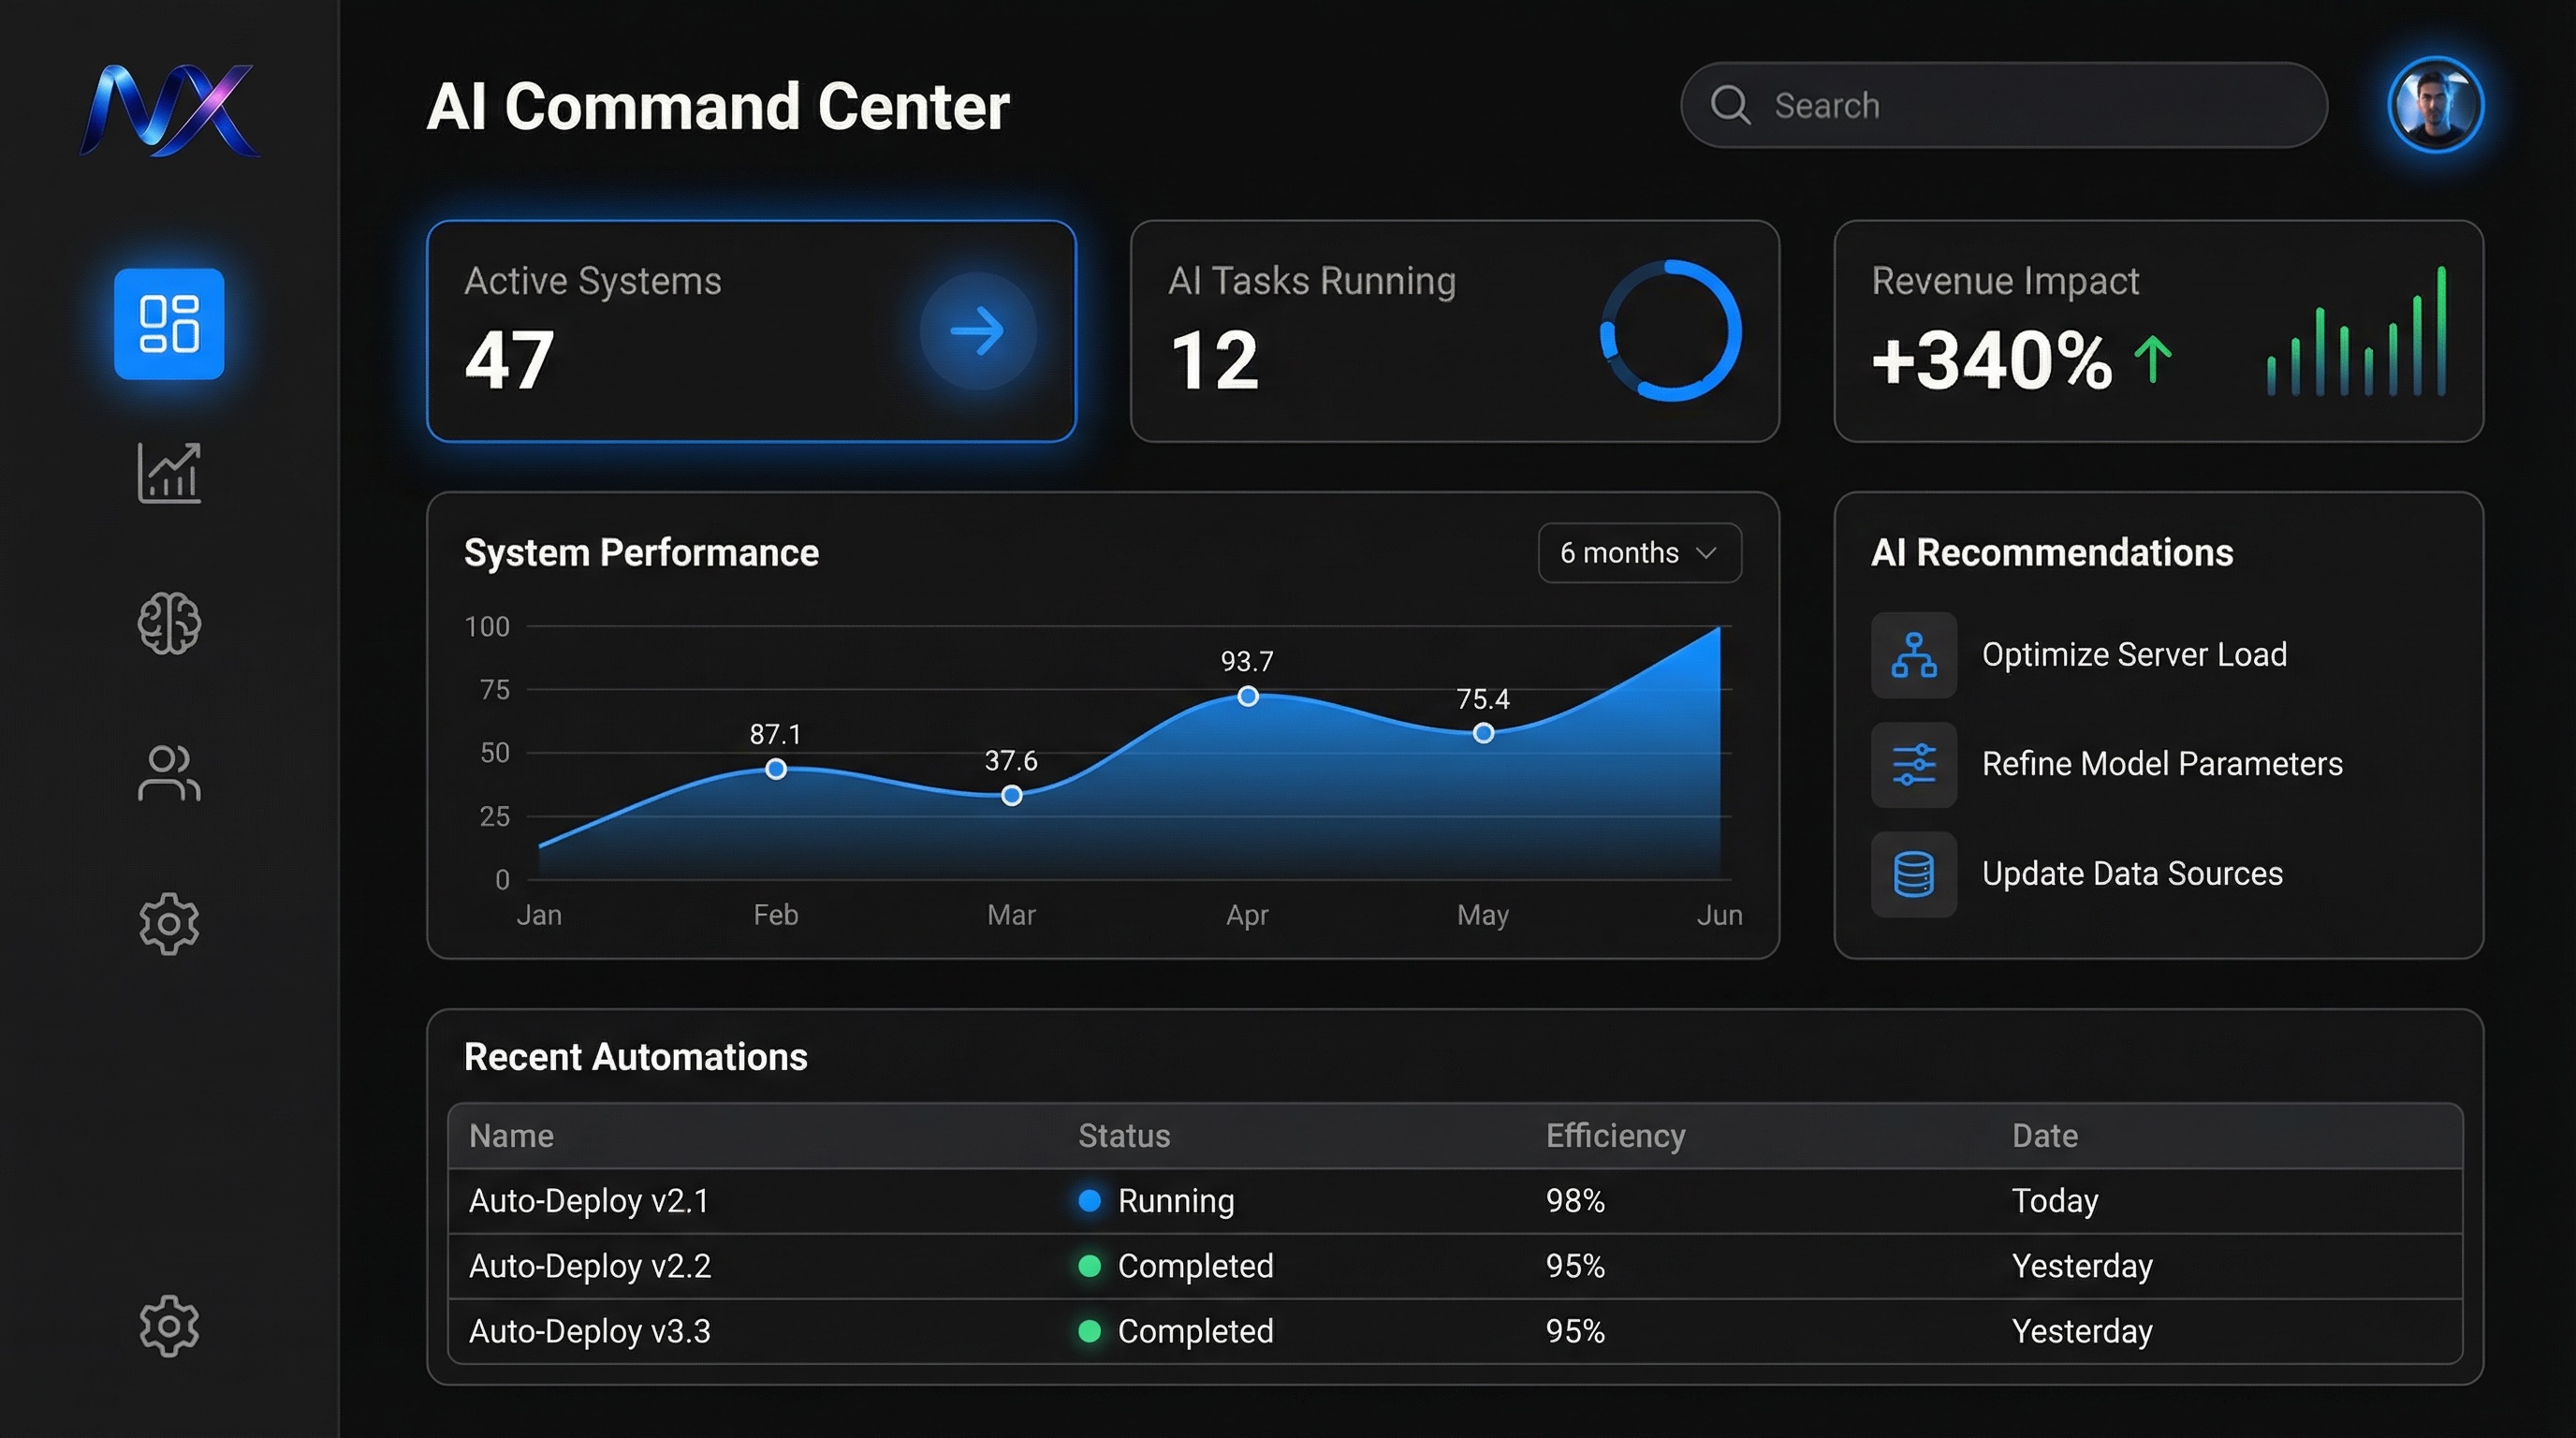This screenshot has width=2576, height=1438.
Task: Click the search magnifier icon
Action: tap(1730, 105)
